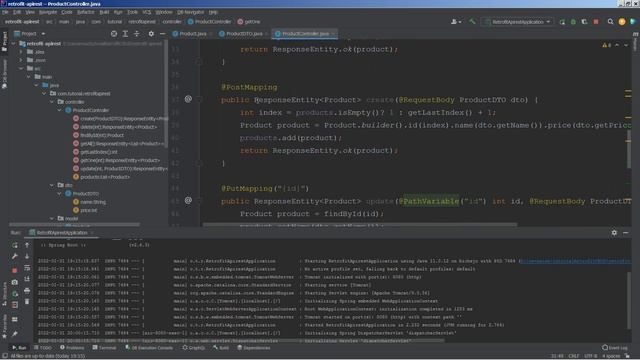Open the Project view selector dropdown
This screenshot has width=640, height=360.
30,34
